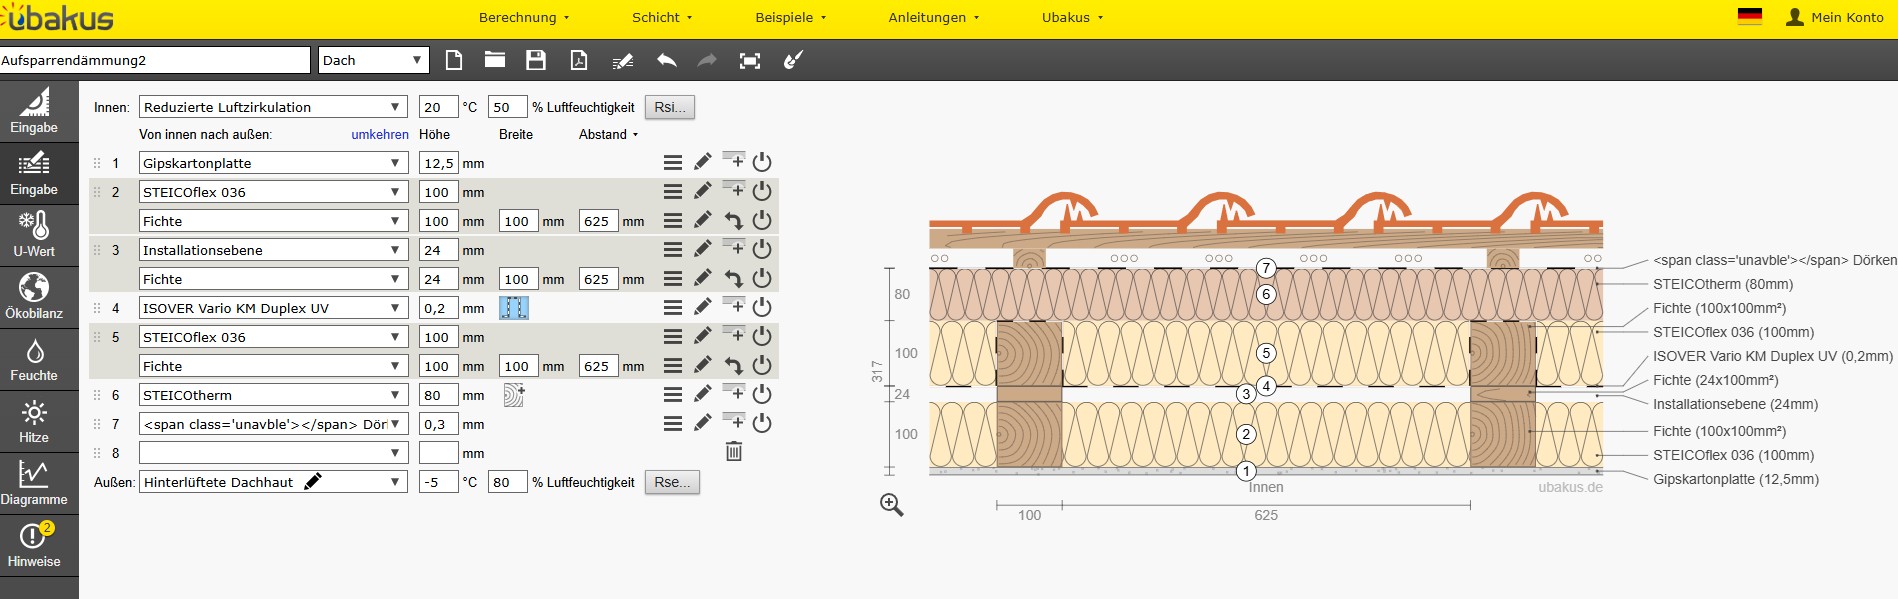Click the undo arrow in toolbar
The image size is (1898, 599).
pyautogui.click(x=666, y=60)
